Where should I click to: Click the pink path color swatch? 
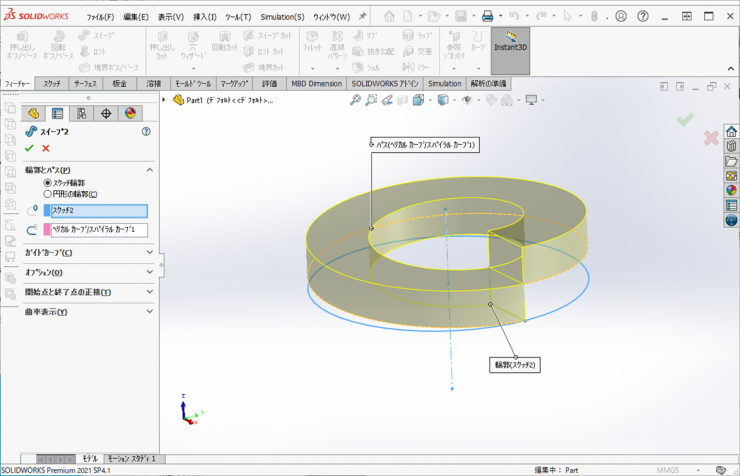46,230
